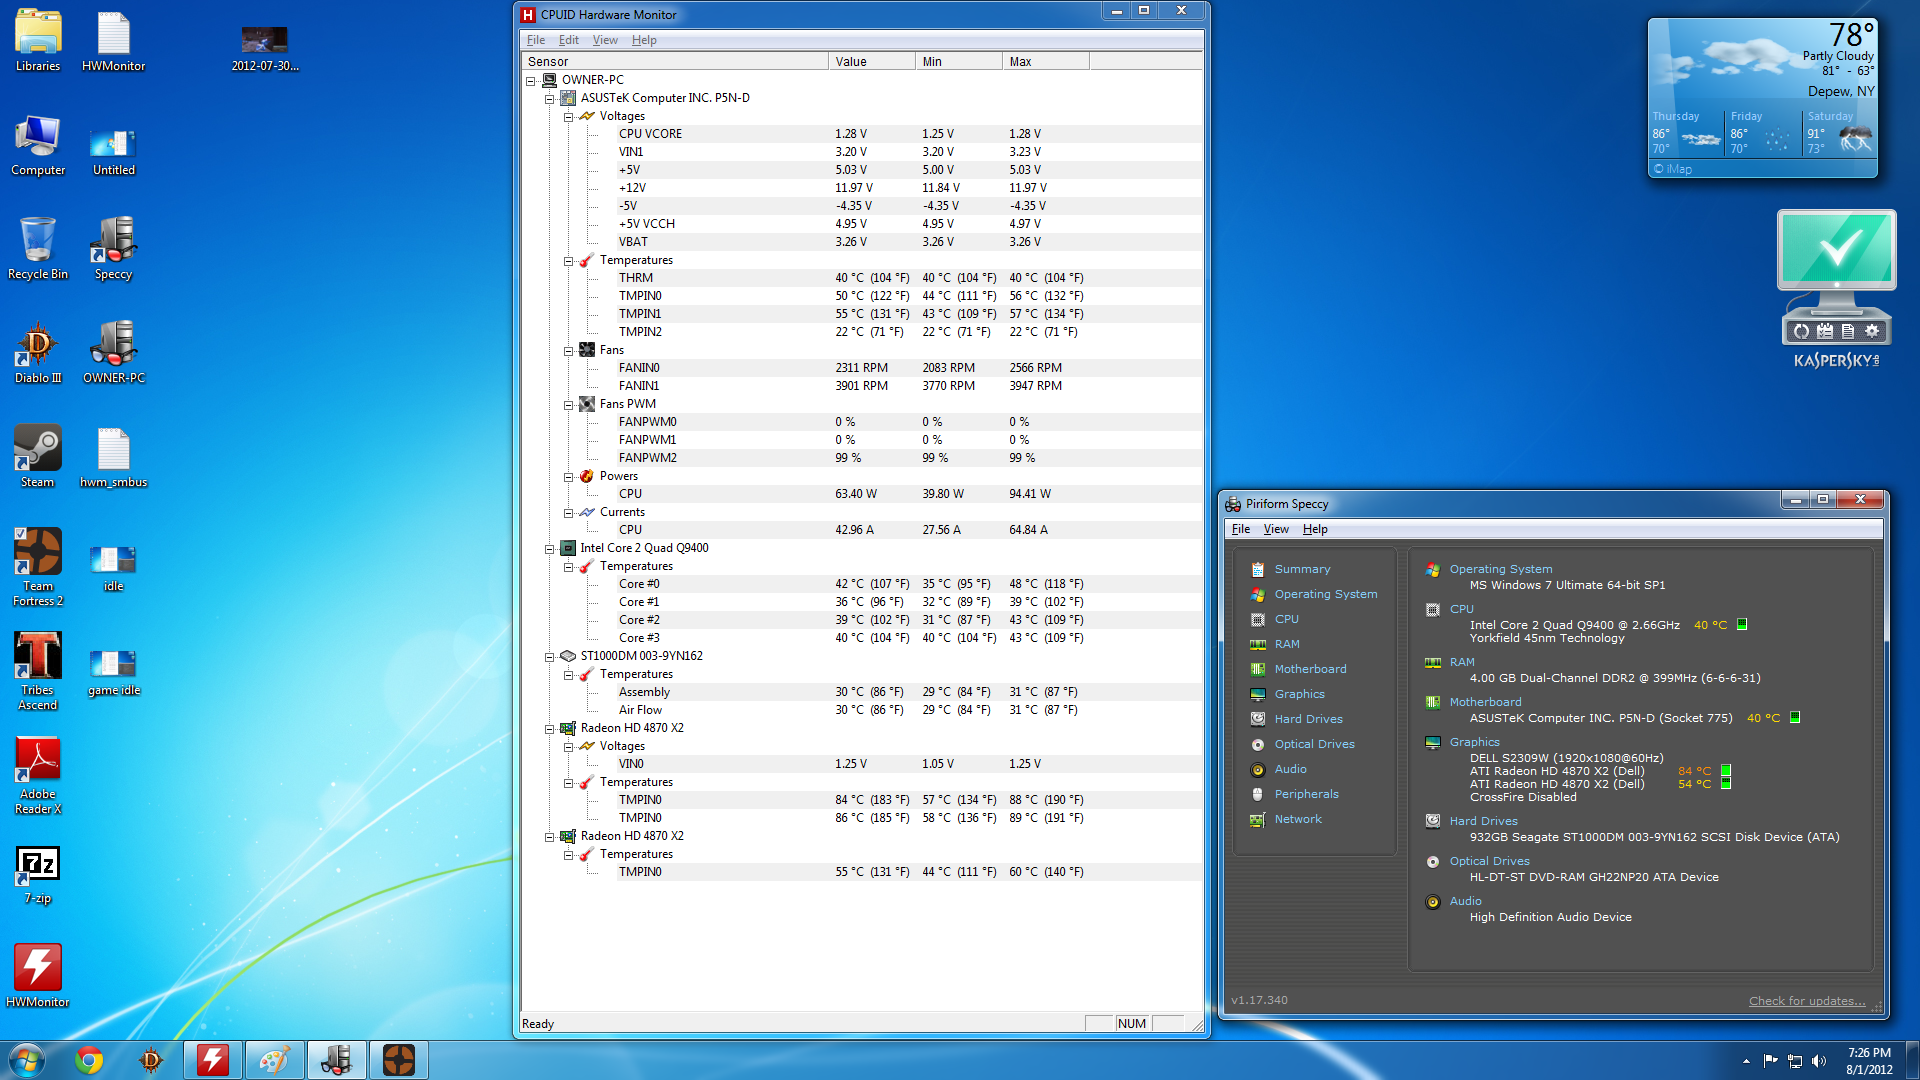Click the Check for updates link
This screenshot has height=1080, width=1920.
pyautogui.click(x=1807, y=1001)
